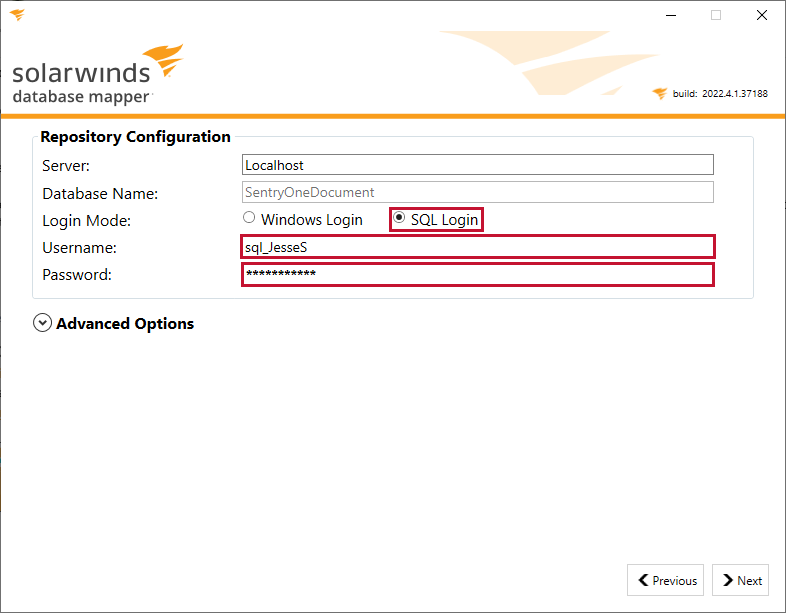Click the Password label

pyautogui.click(x=77, y=275)
